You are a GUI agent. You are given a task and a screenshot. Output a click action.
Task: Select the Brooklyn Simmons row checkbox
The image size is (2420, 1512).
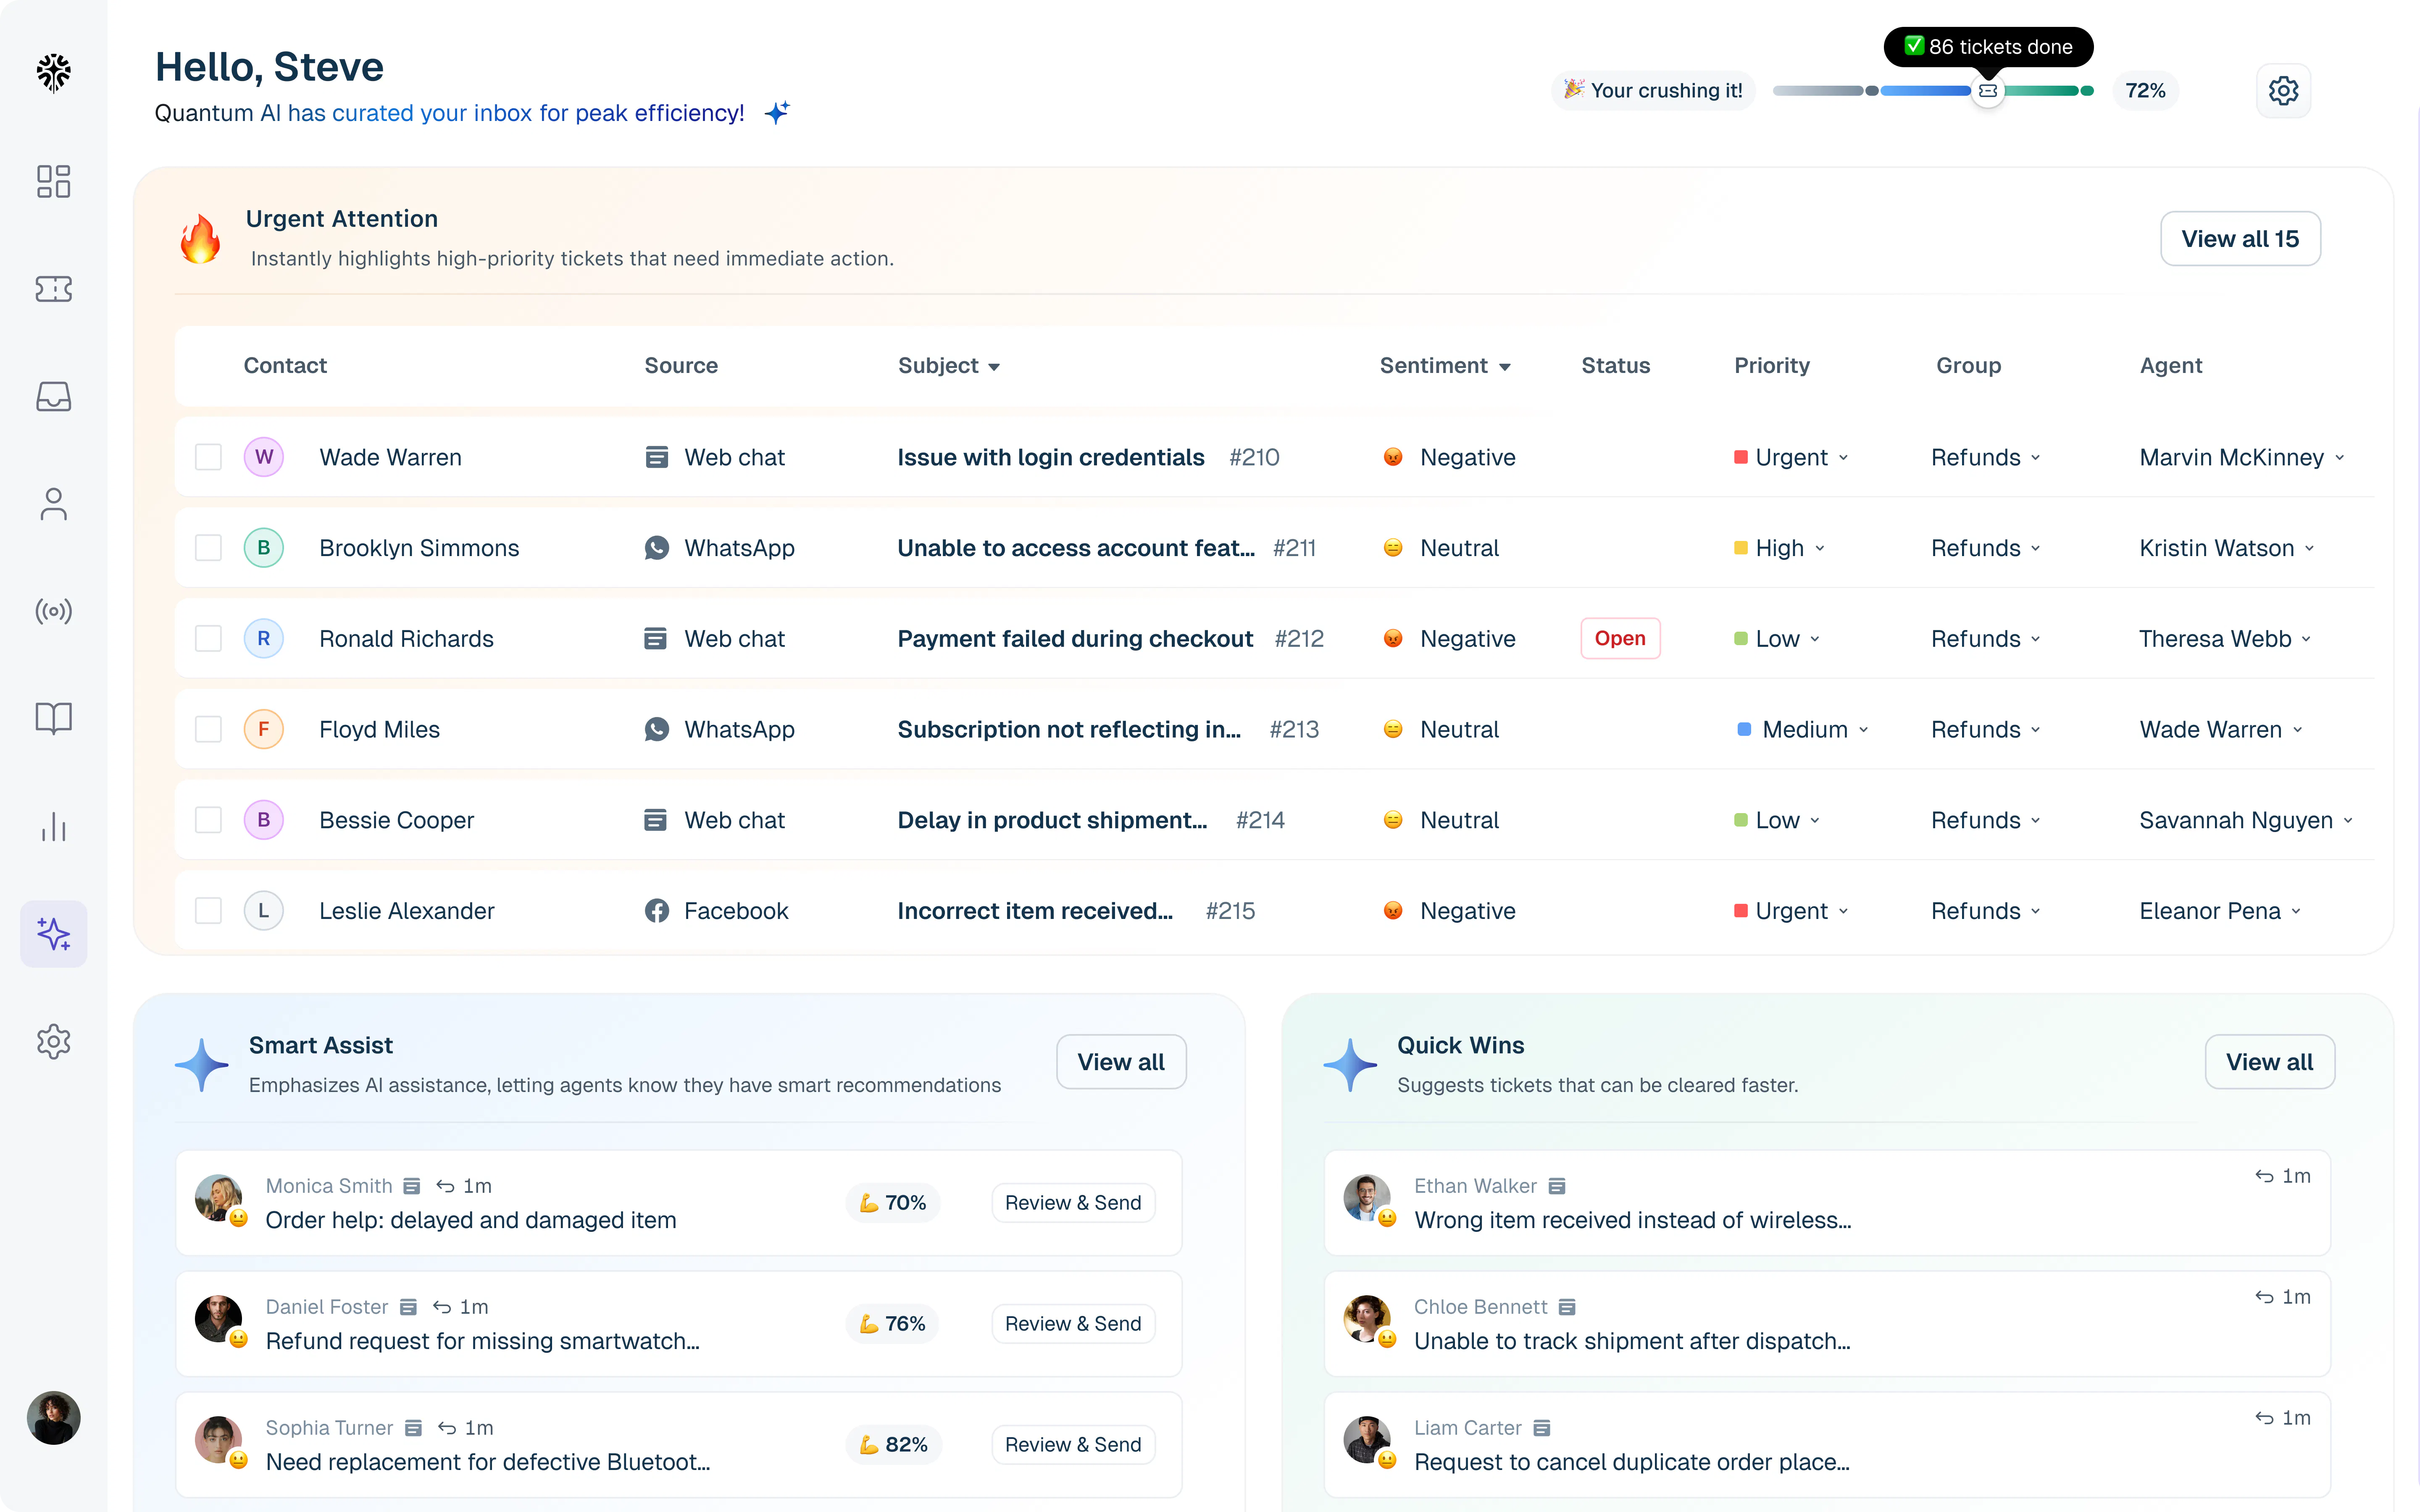tap(208, 548)
